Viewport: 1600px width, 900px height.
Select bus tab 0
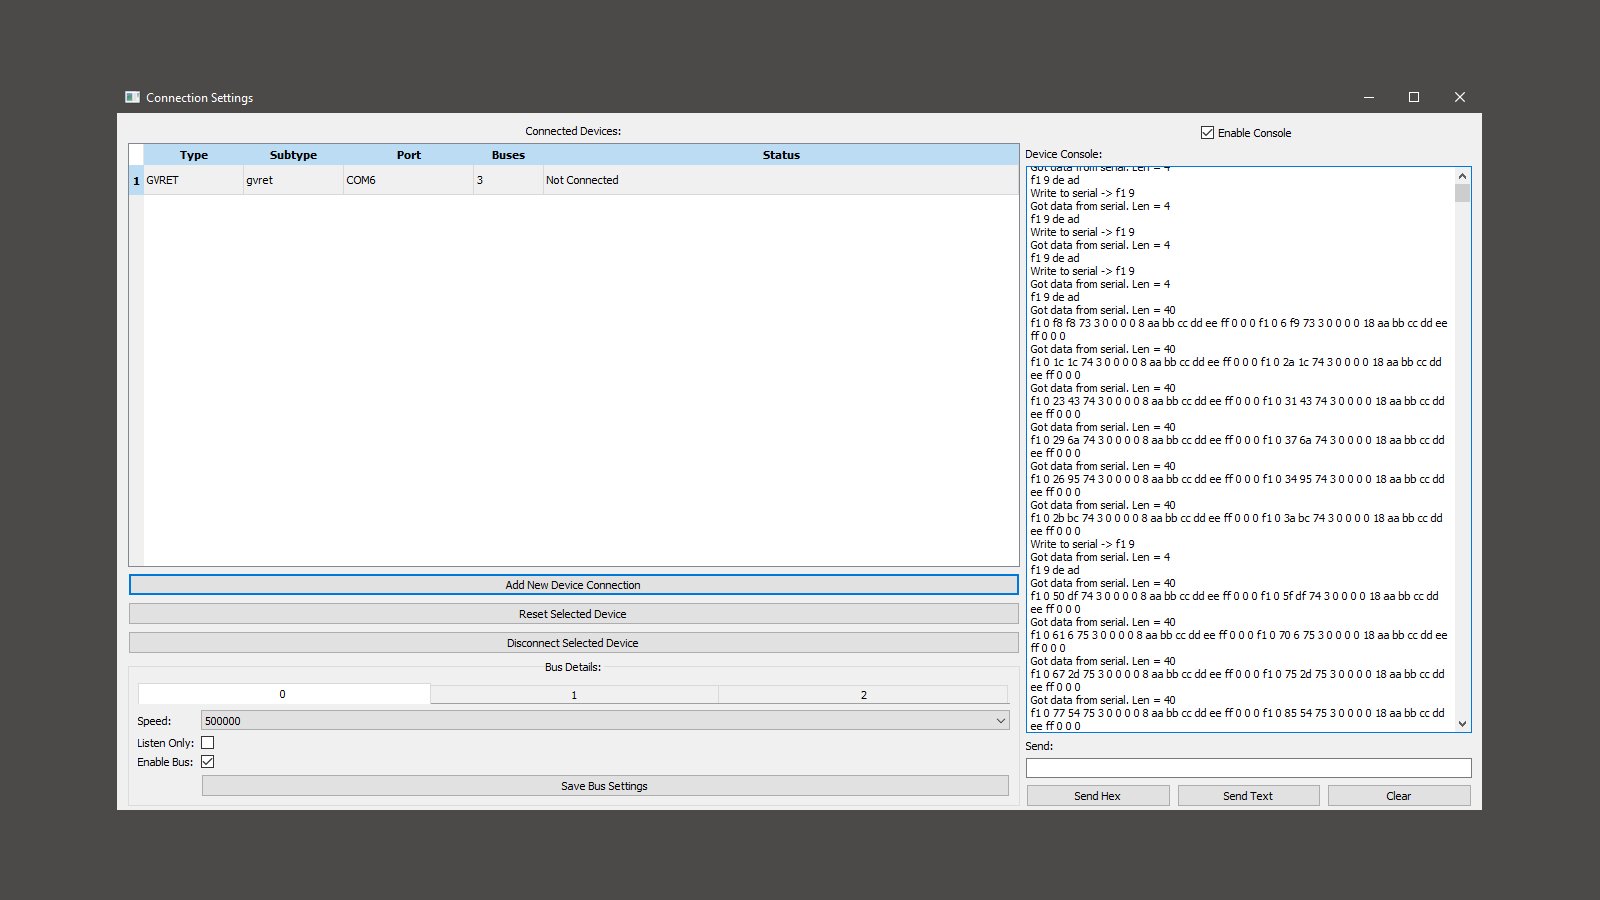click(283, 694)
